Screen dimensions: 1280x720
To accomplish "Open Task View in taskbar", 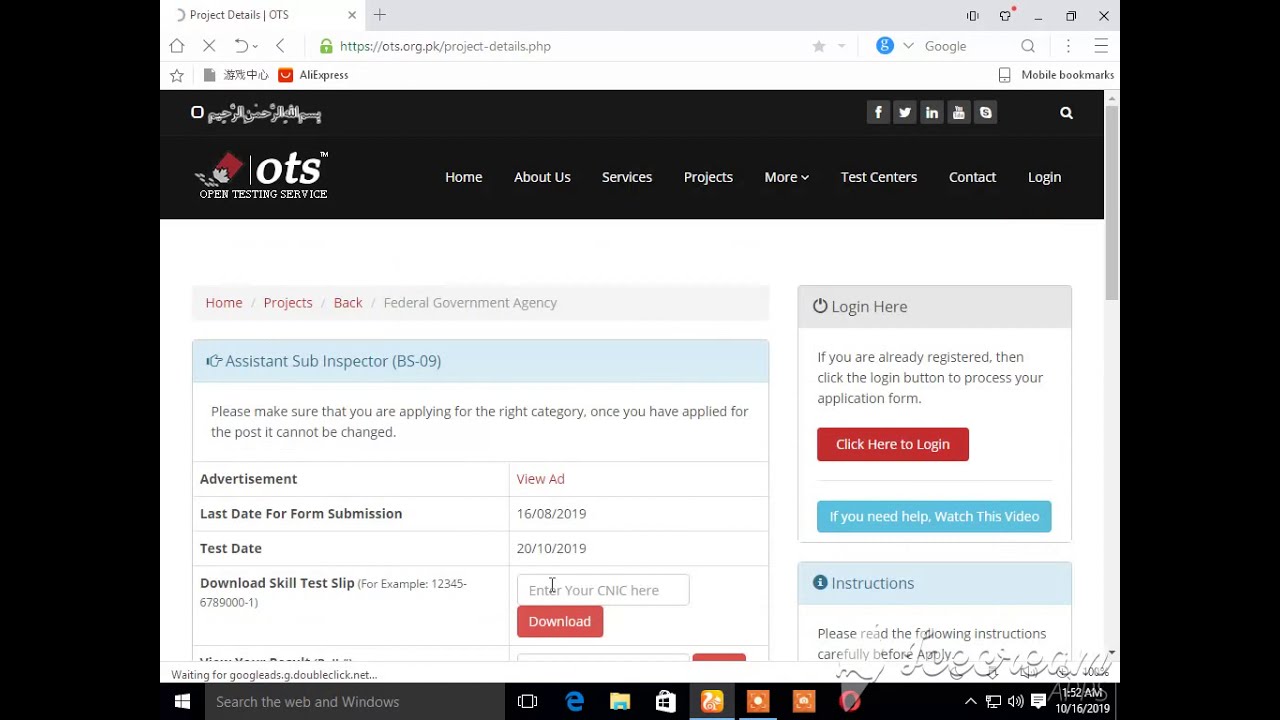I will point(528,702).
